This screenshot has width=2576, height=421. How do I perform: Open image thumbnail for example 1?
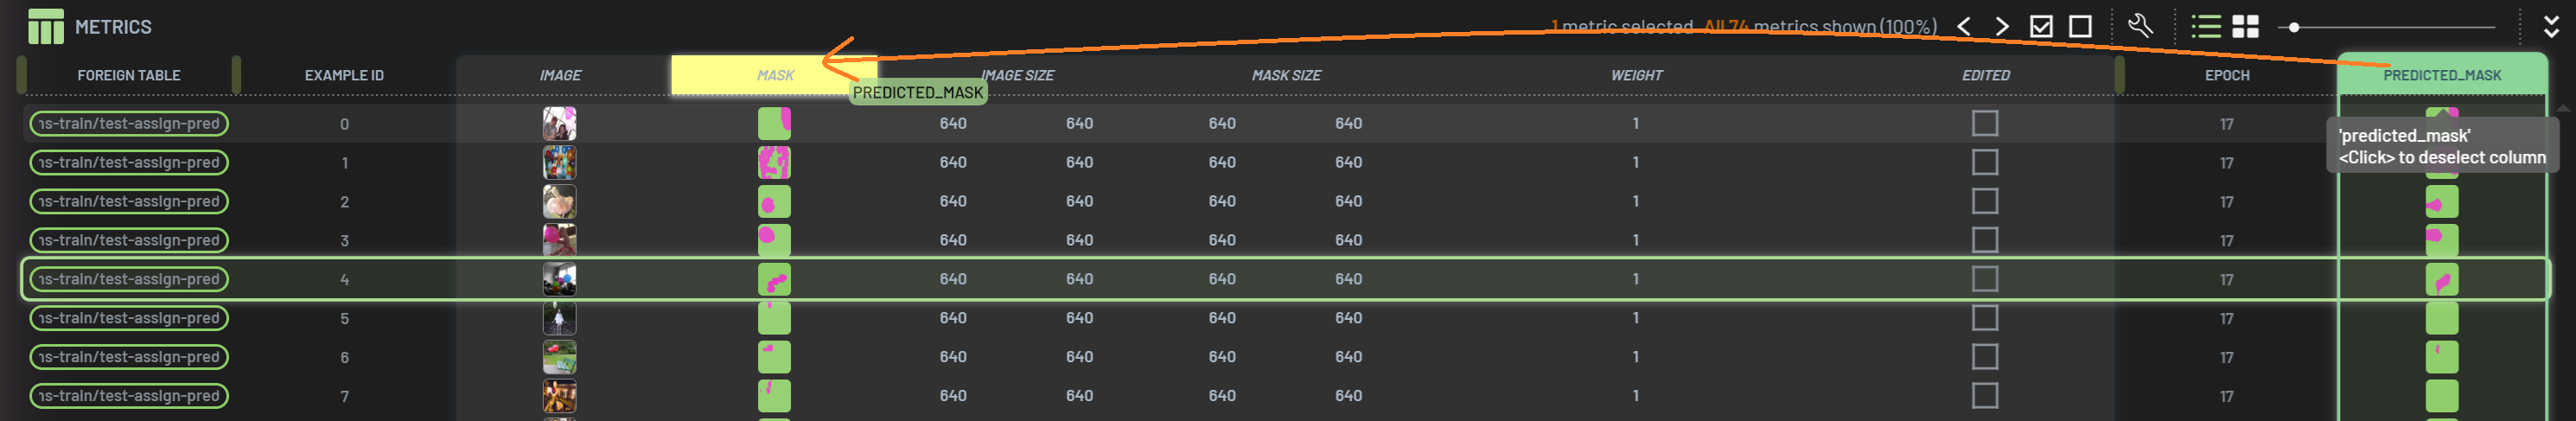pos(559,162)
